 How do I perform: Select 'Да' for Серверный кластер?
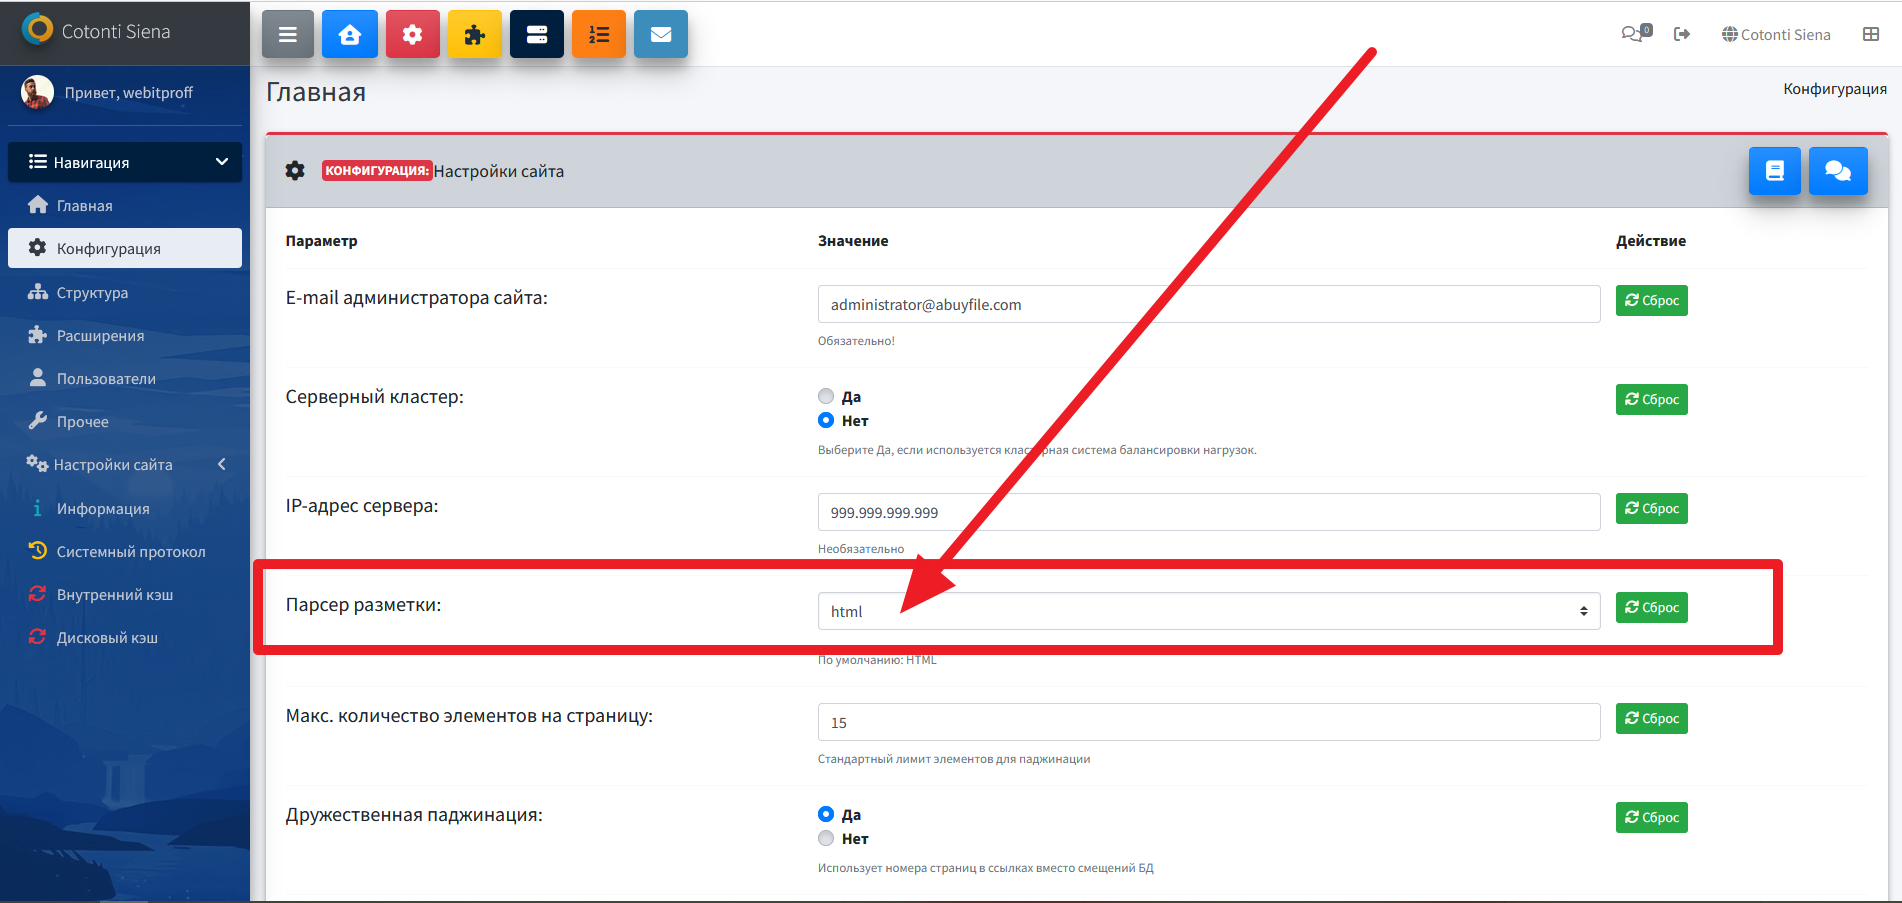click(826, 396)
